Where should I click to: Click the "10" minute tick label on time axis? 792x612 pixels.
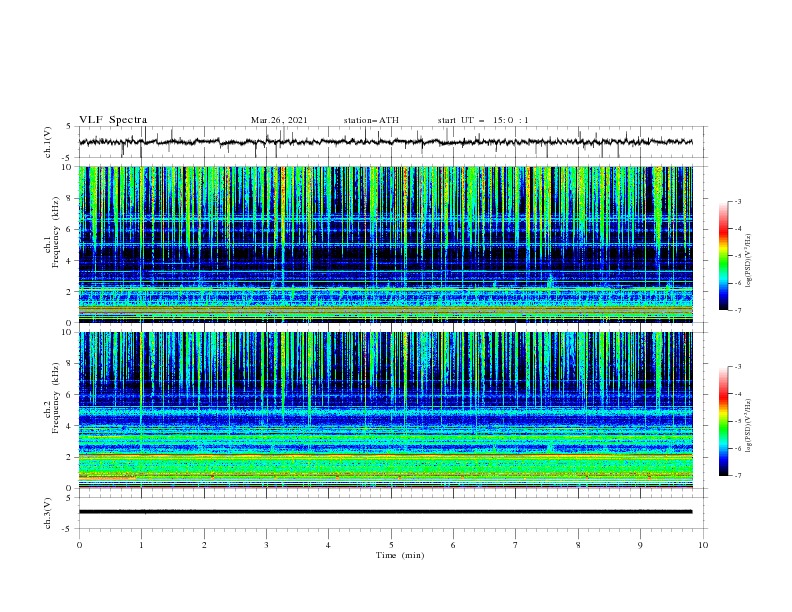(703, 545)
